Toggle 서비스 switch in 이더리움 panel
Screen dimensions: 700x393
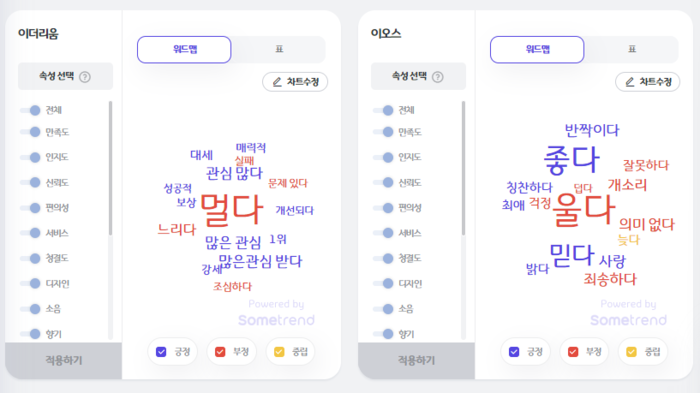(31, 233)
